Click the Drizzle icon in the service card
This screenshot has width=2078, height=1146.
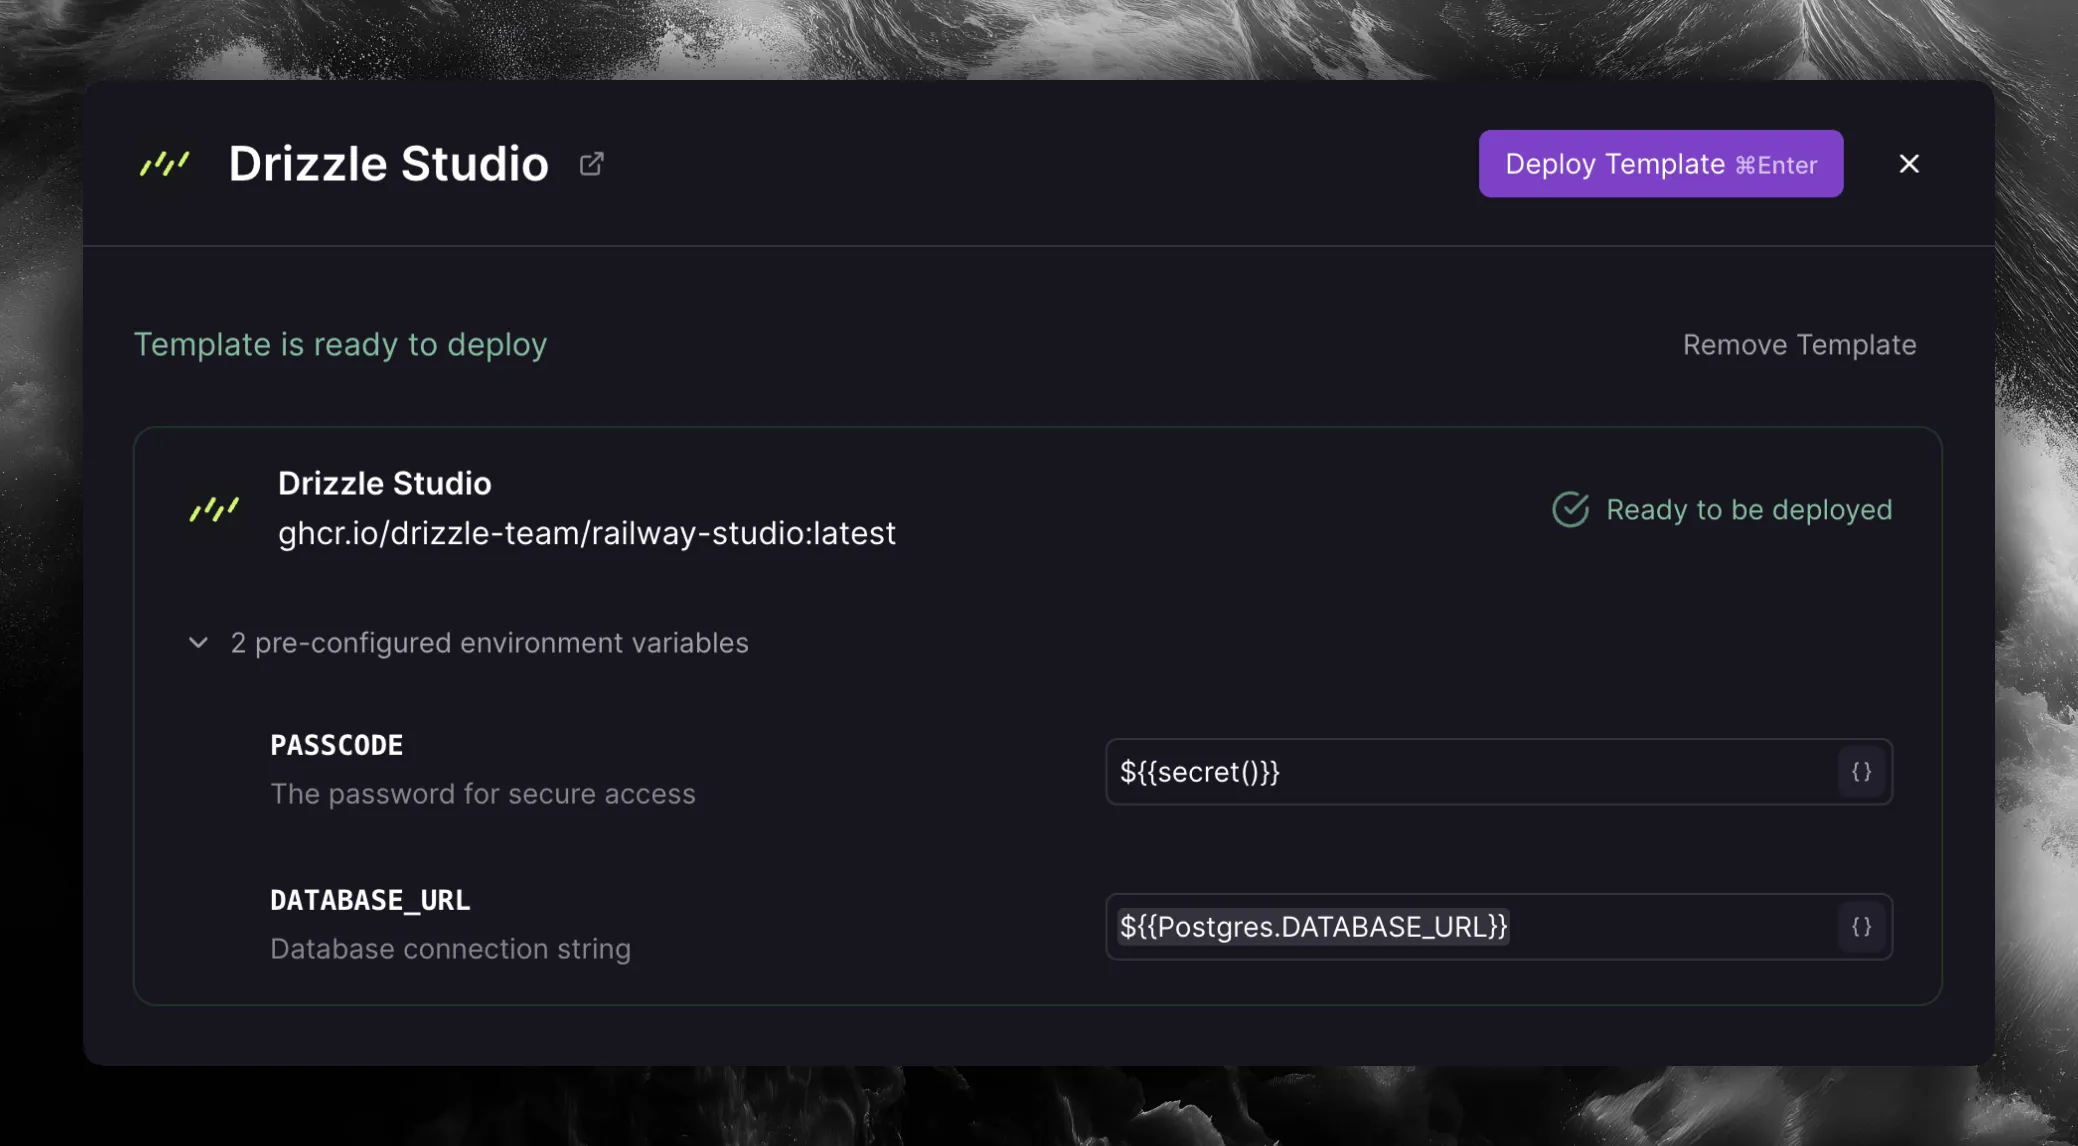pos(214,509)
